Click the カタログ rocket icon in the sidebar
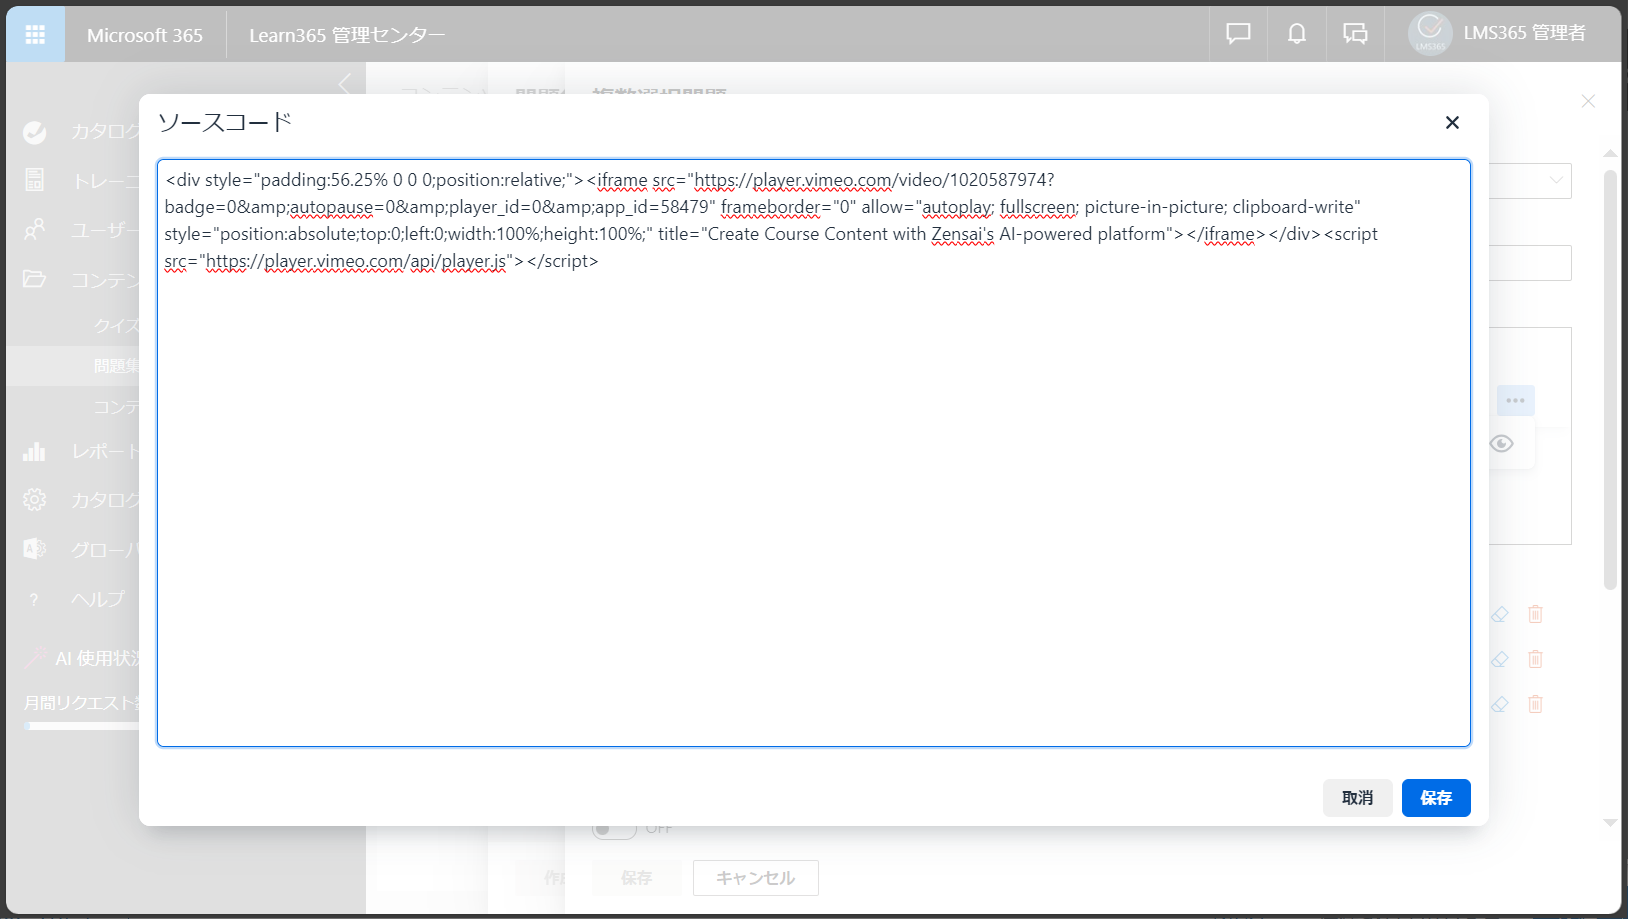Image resolution: width=1628 pixels, height=919 pixels. (35, 132)
